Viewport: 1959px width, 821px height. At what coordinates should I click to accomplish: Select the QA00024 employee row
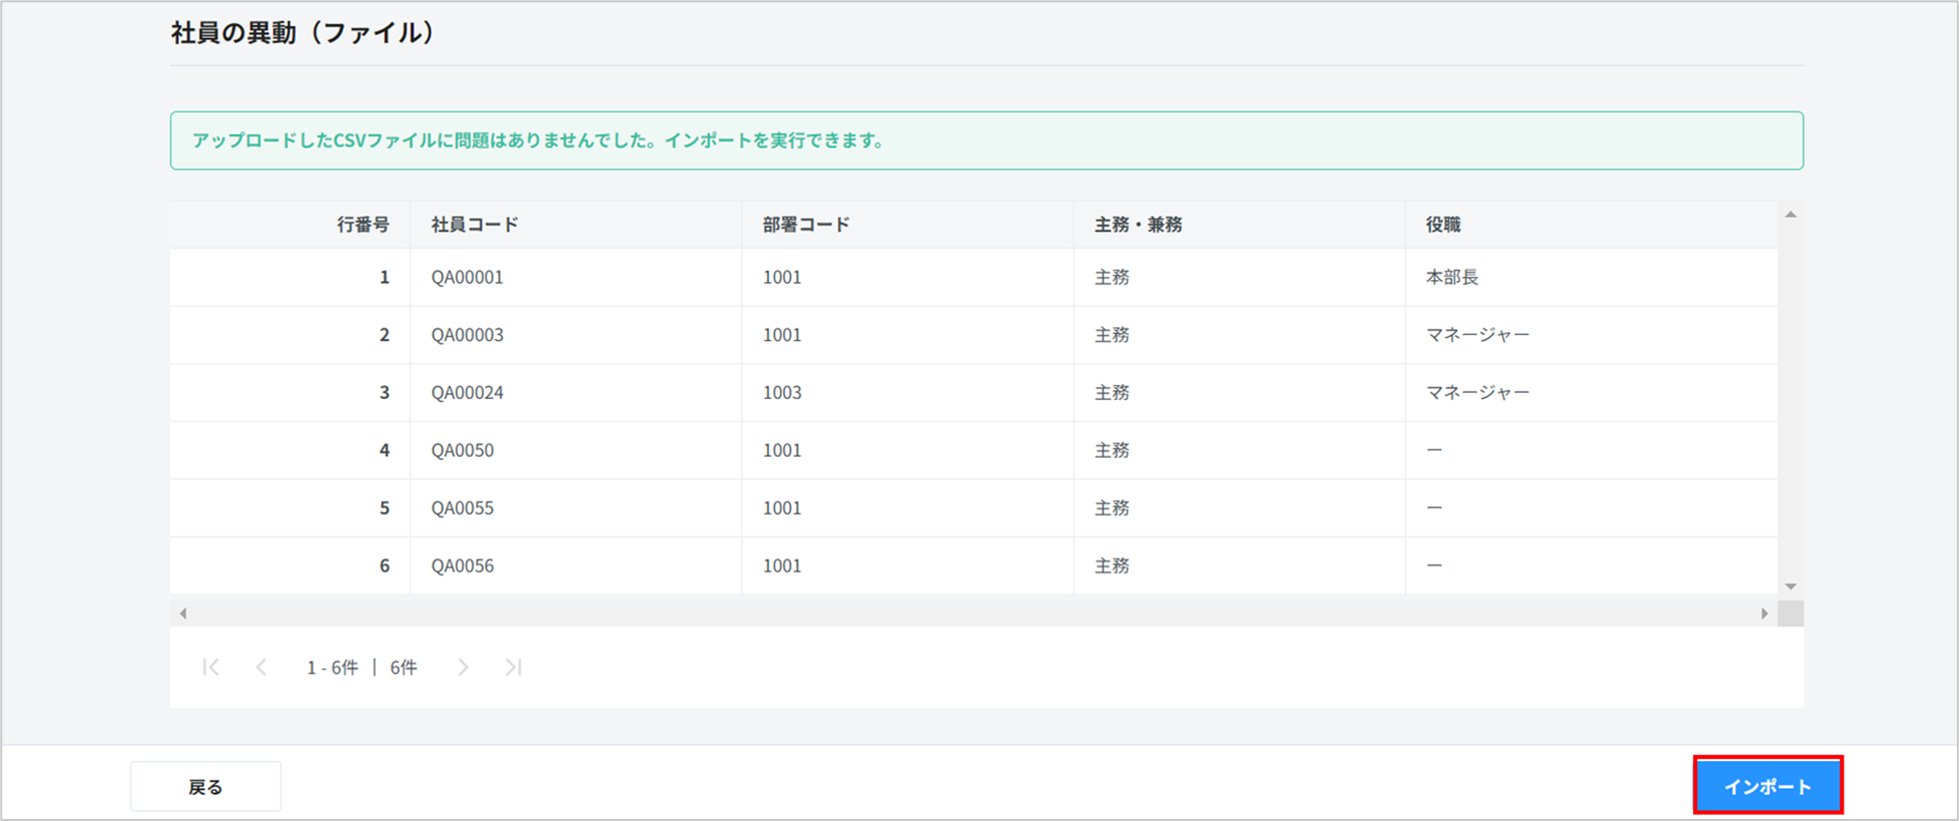tap(467, 392)
